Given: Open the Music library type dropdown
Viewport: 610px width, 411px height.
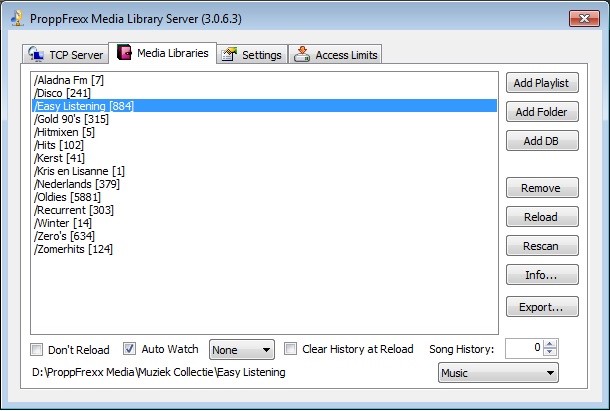Looking at the screenshot, I should tap(498, 373).
